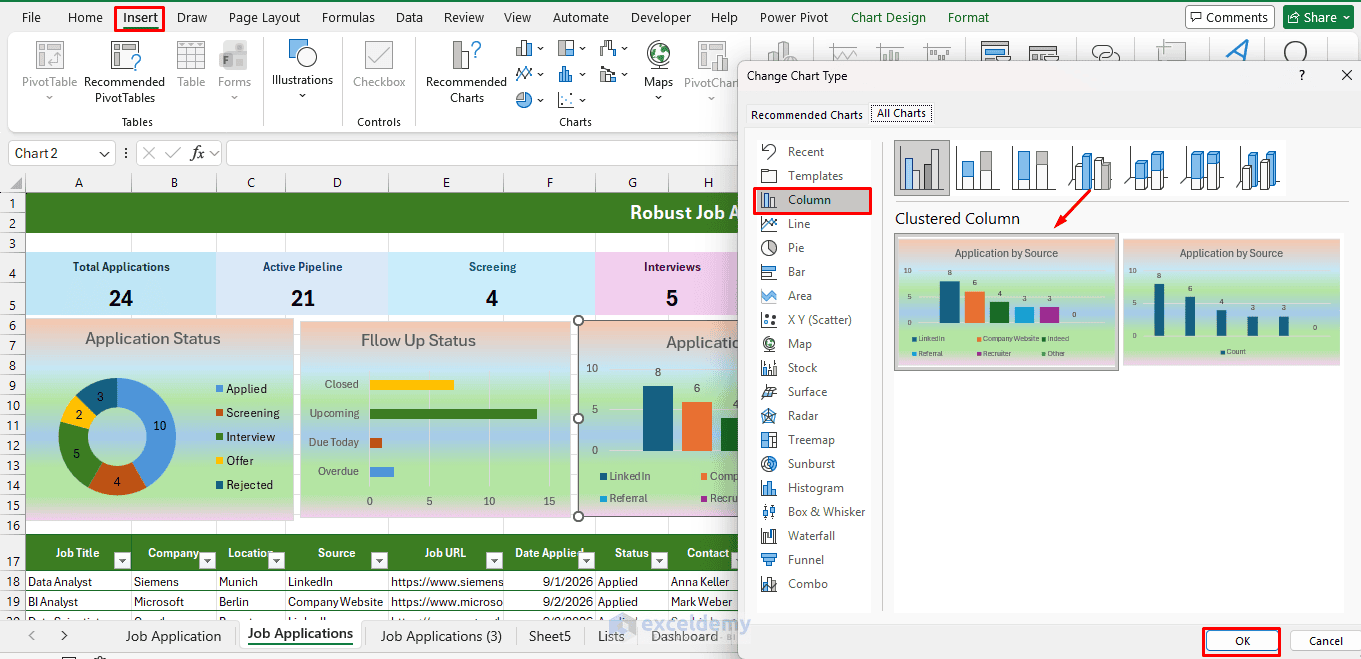Select Histogram chart category
Viewport: 1361px width, 659px height.
[x=813, y=488]
